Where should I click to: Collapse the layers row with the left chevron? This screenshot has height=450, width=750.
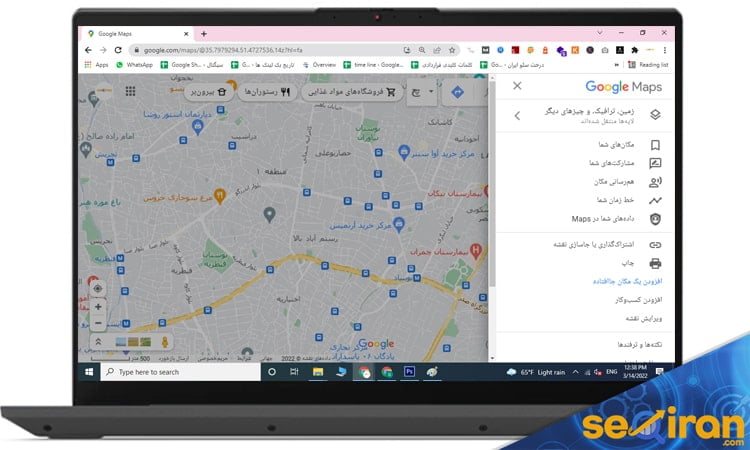pyautogui.click(x=517, y=115)
